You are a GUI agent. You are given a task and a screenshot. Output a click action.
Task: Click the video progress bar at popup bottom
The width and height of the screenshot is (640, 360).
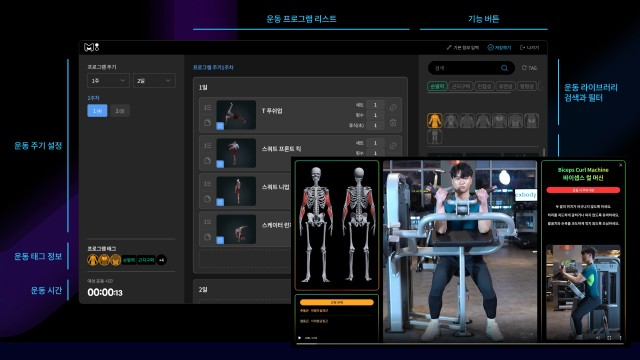coord(459,344)
